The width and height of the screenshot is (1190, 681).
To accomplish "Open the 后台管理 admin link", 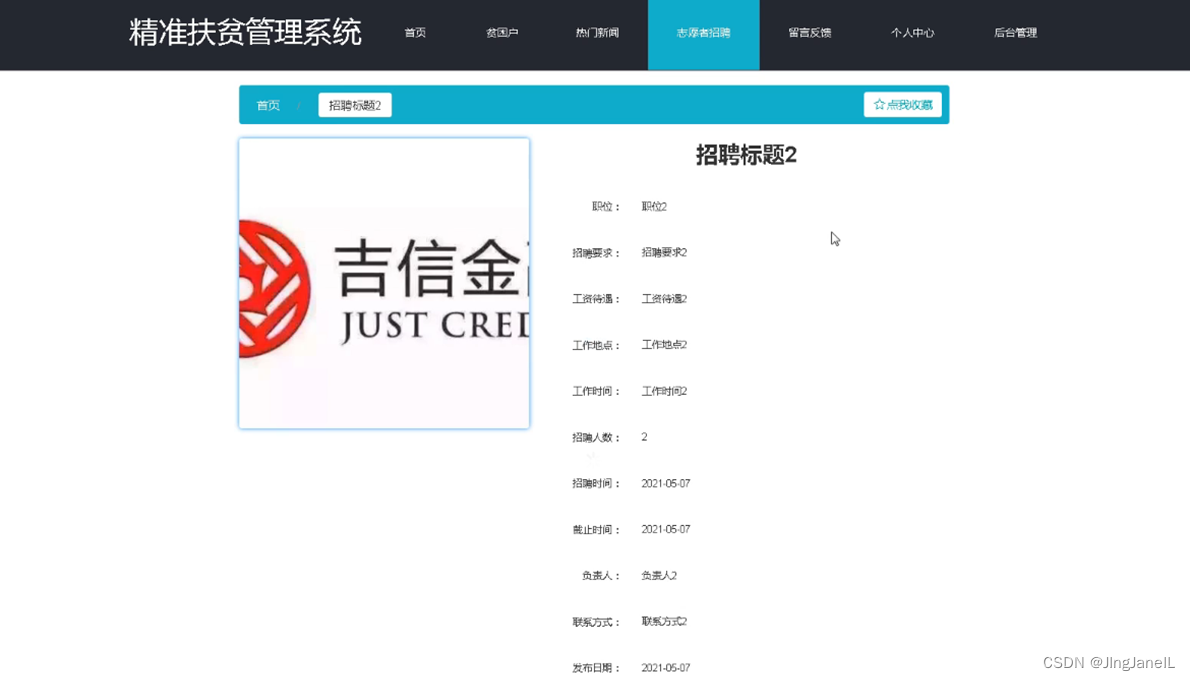I will pyautogui.click(x=1015, y=33).
